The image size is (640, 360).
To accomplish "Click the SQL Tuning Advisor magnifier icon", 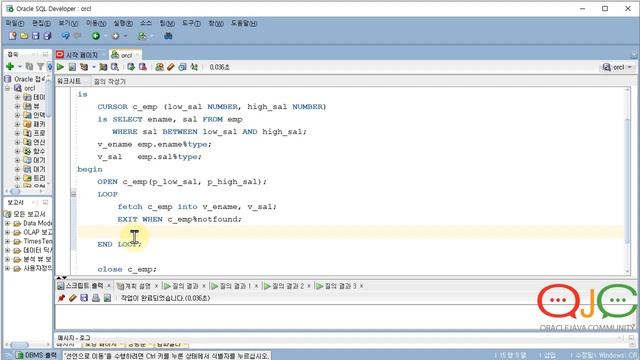I will click(115, 67).
